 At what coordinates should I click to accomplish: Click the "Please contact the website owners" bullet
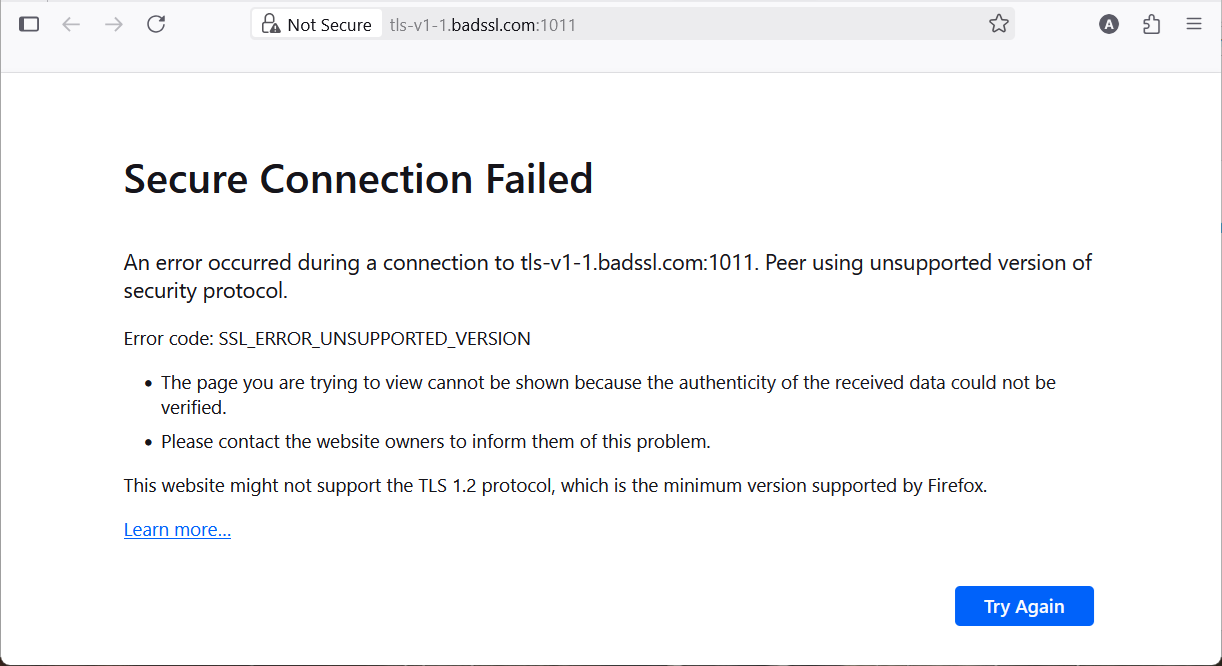coord(435,441)
